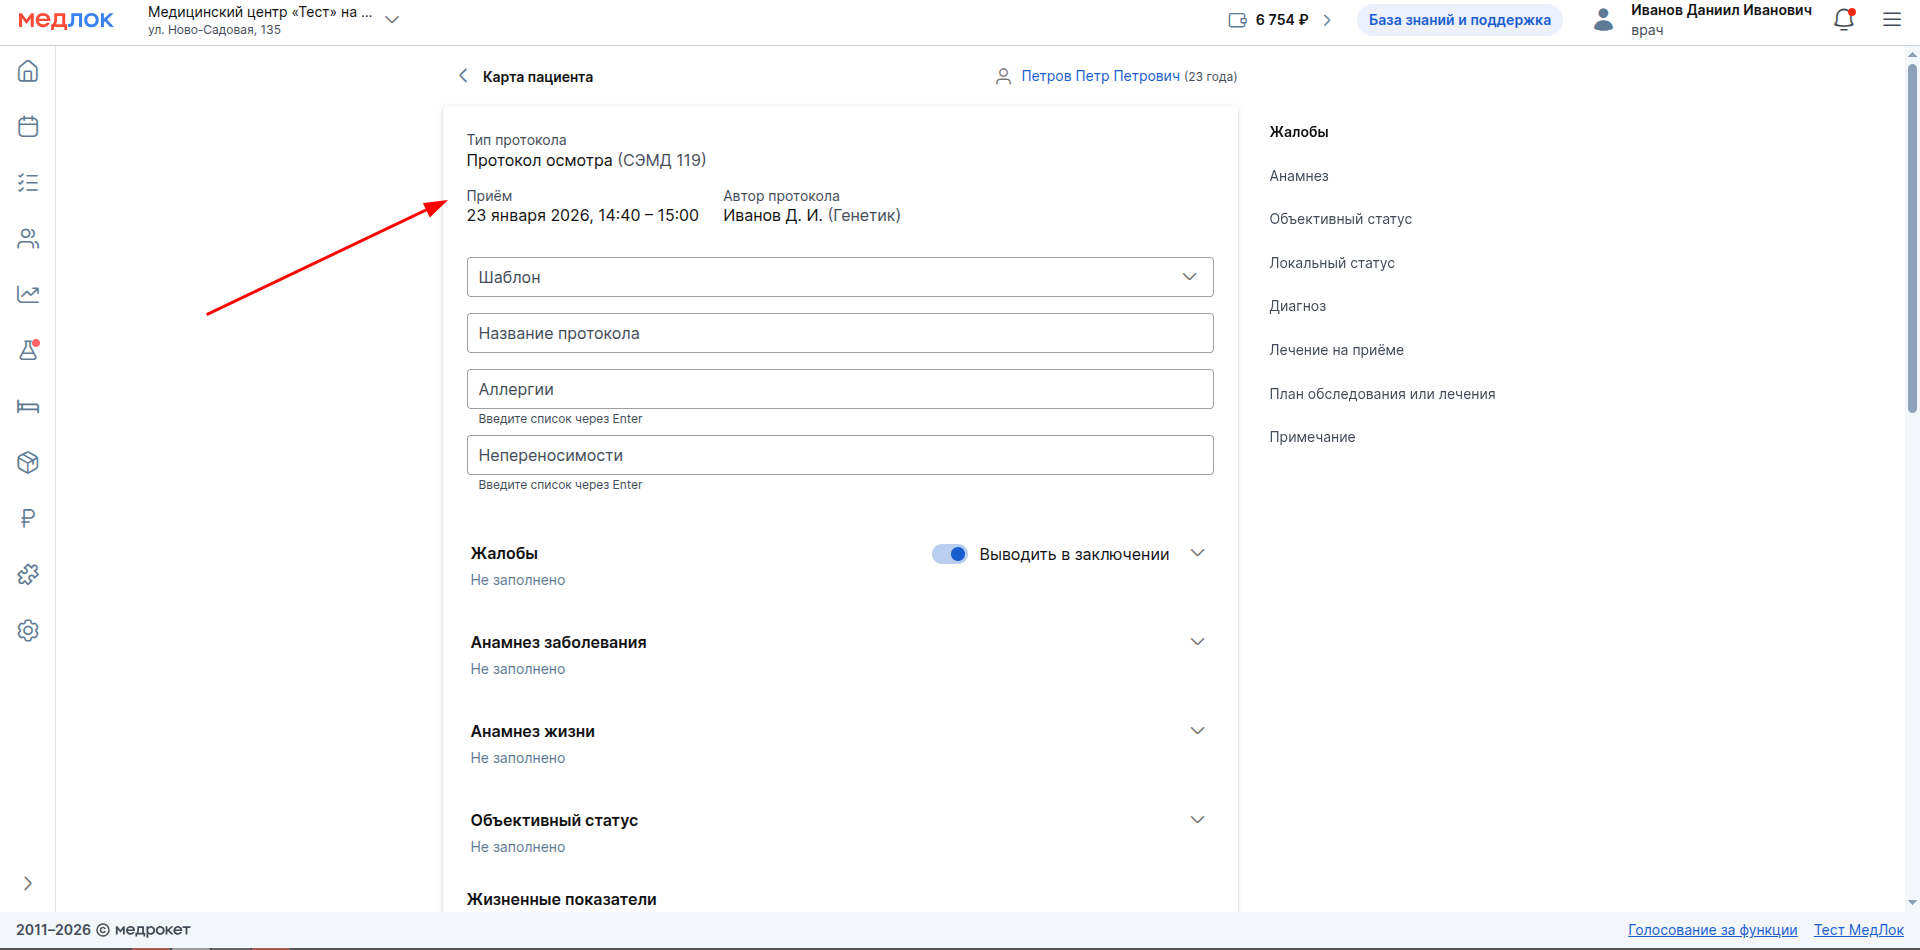Expand the 'Анамнез заболевания' section
1920x950 pixels.
coord(1197,642)
